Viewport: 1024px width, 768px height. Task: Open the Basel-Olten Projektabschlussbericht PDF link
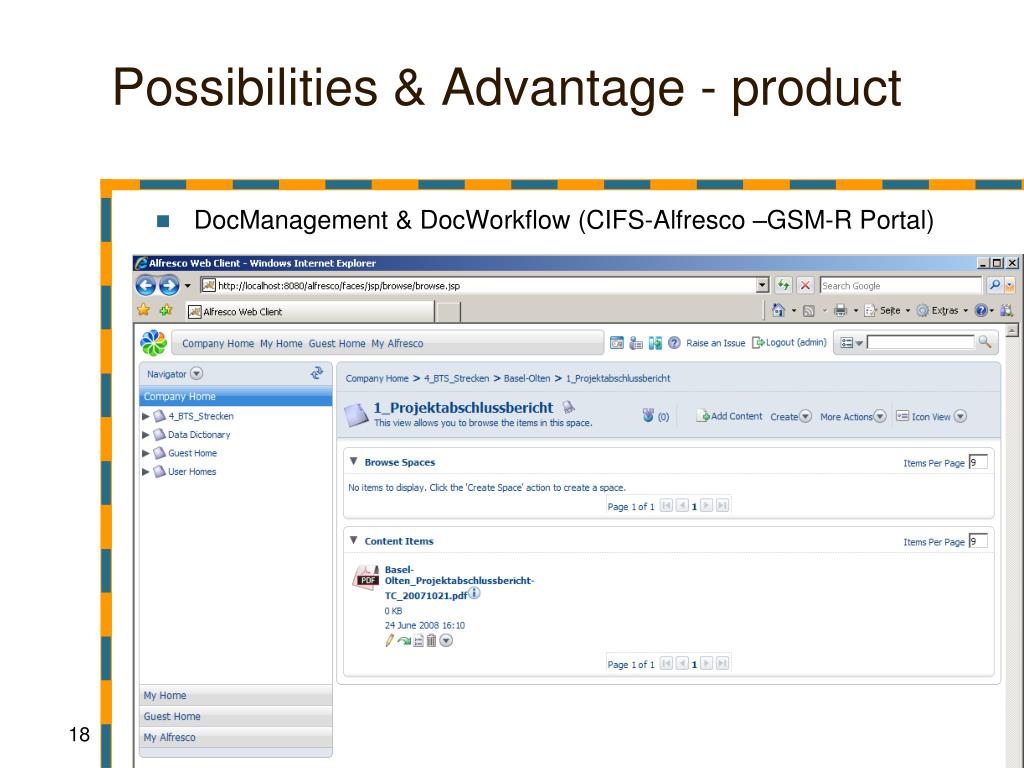pyautogui.click(x=459, y=583)
